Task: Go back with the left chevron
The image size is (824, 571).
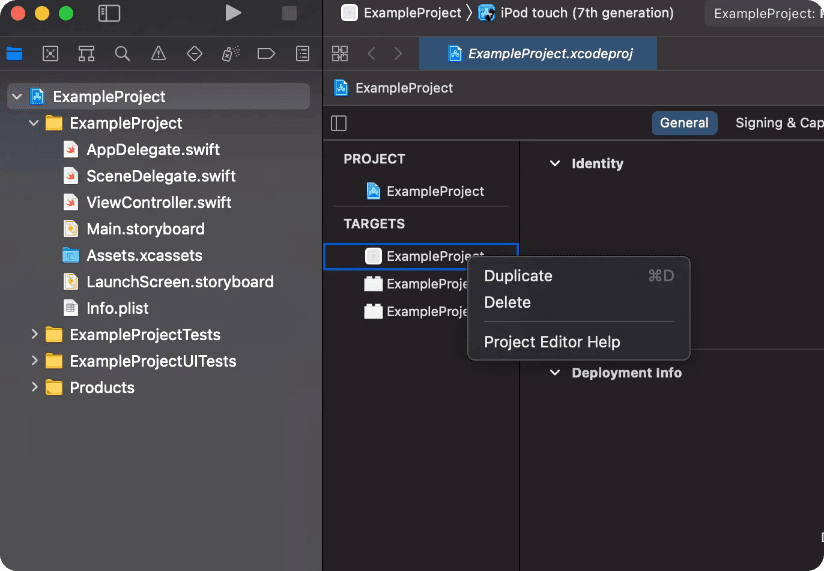Action: [372, 54]
